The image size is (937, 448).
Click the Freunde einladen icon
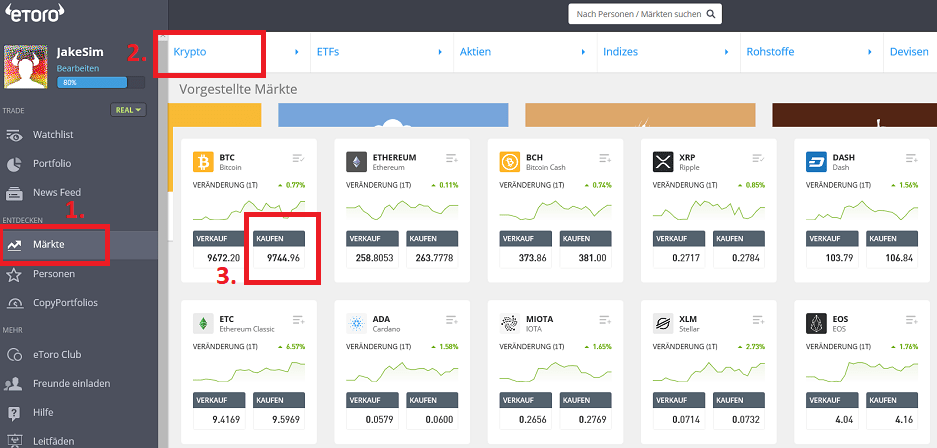(x=14, y=383)
